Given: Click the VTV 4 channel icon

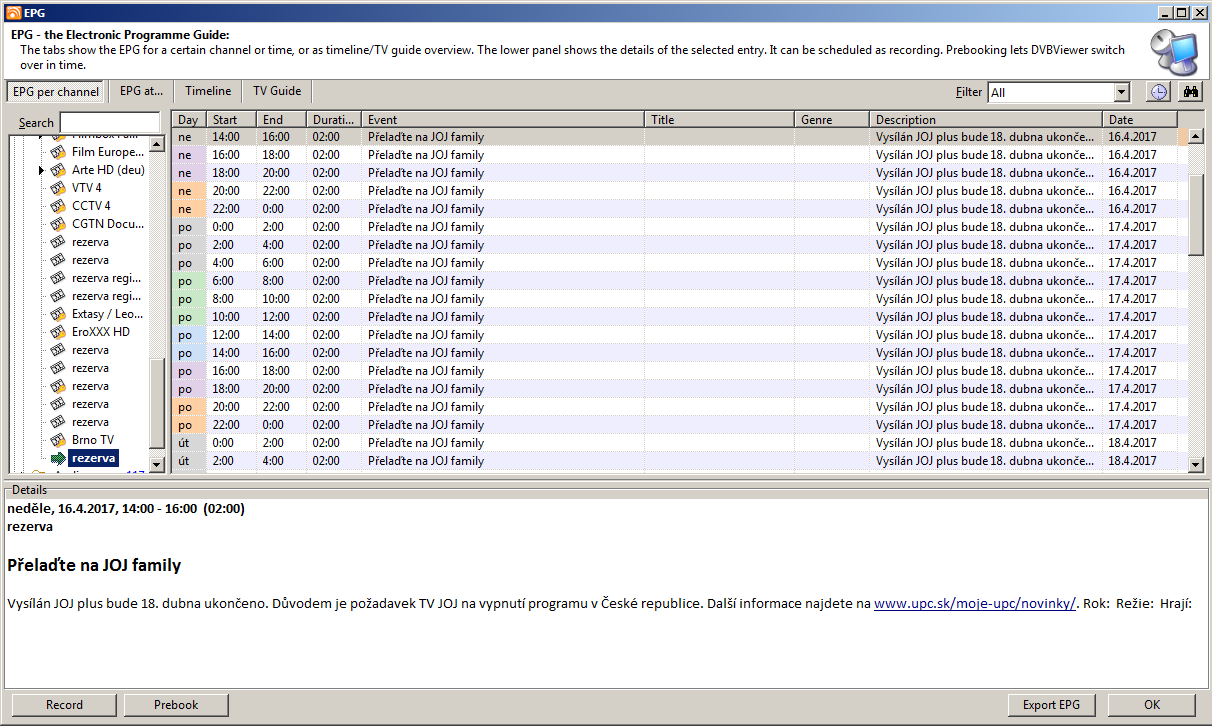Looking at the screenshot, I should (x=59, y=188).
